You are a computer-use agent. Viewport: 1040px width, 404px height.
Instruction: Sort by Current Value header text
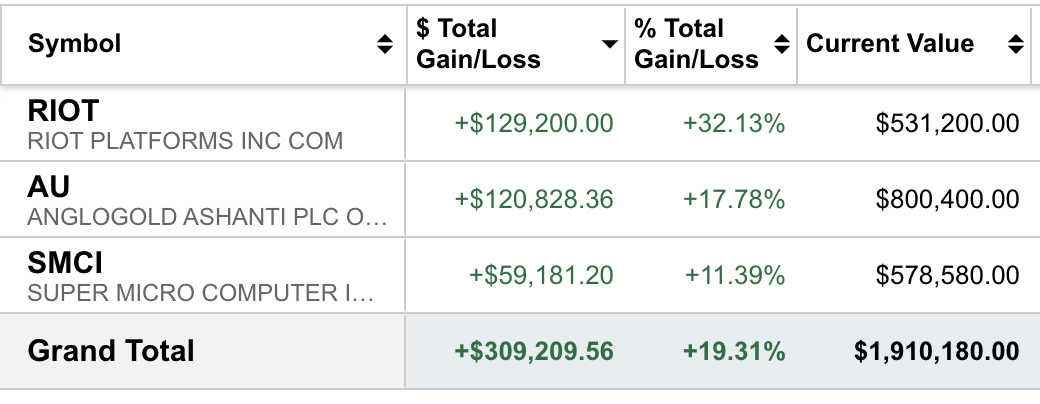(x=890, y=44)
